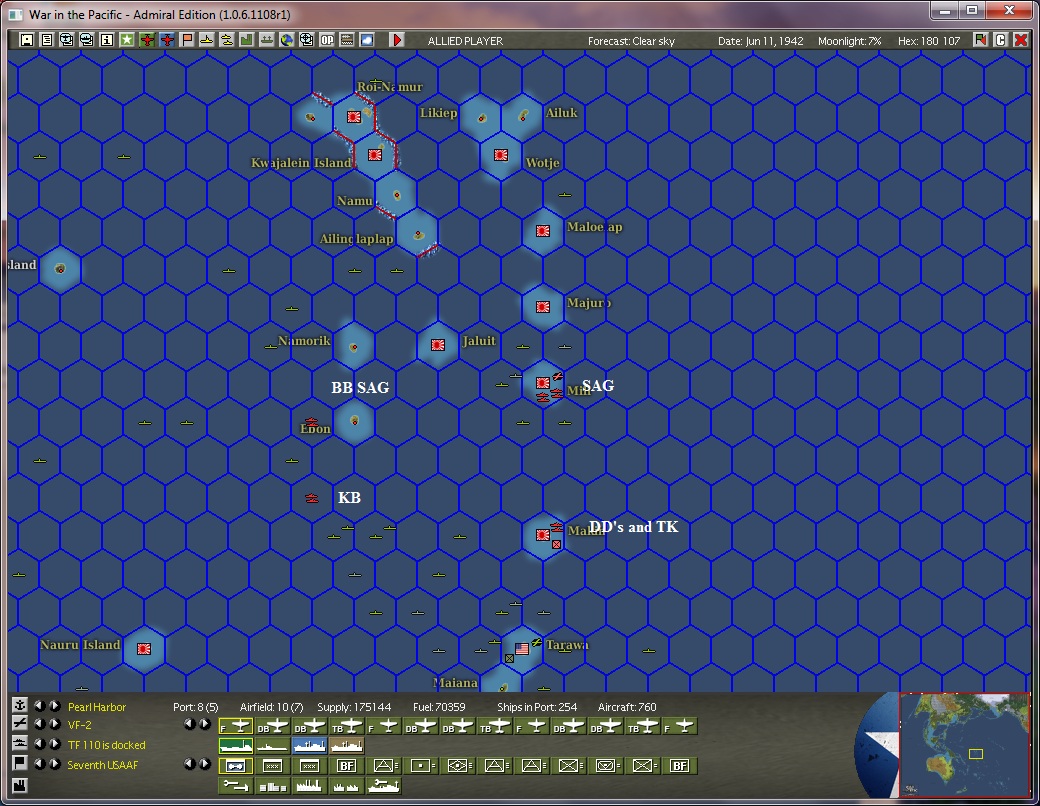
Task: Select the highlighted green task force icon
Action: click(235, 746)
